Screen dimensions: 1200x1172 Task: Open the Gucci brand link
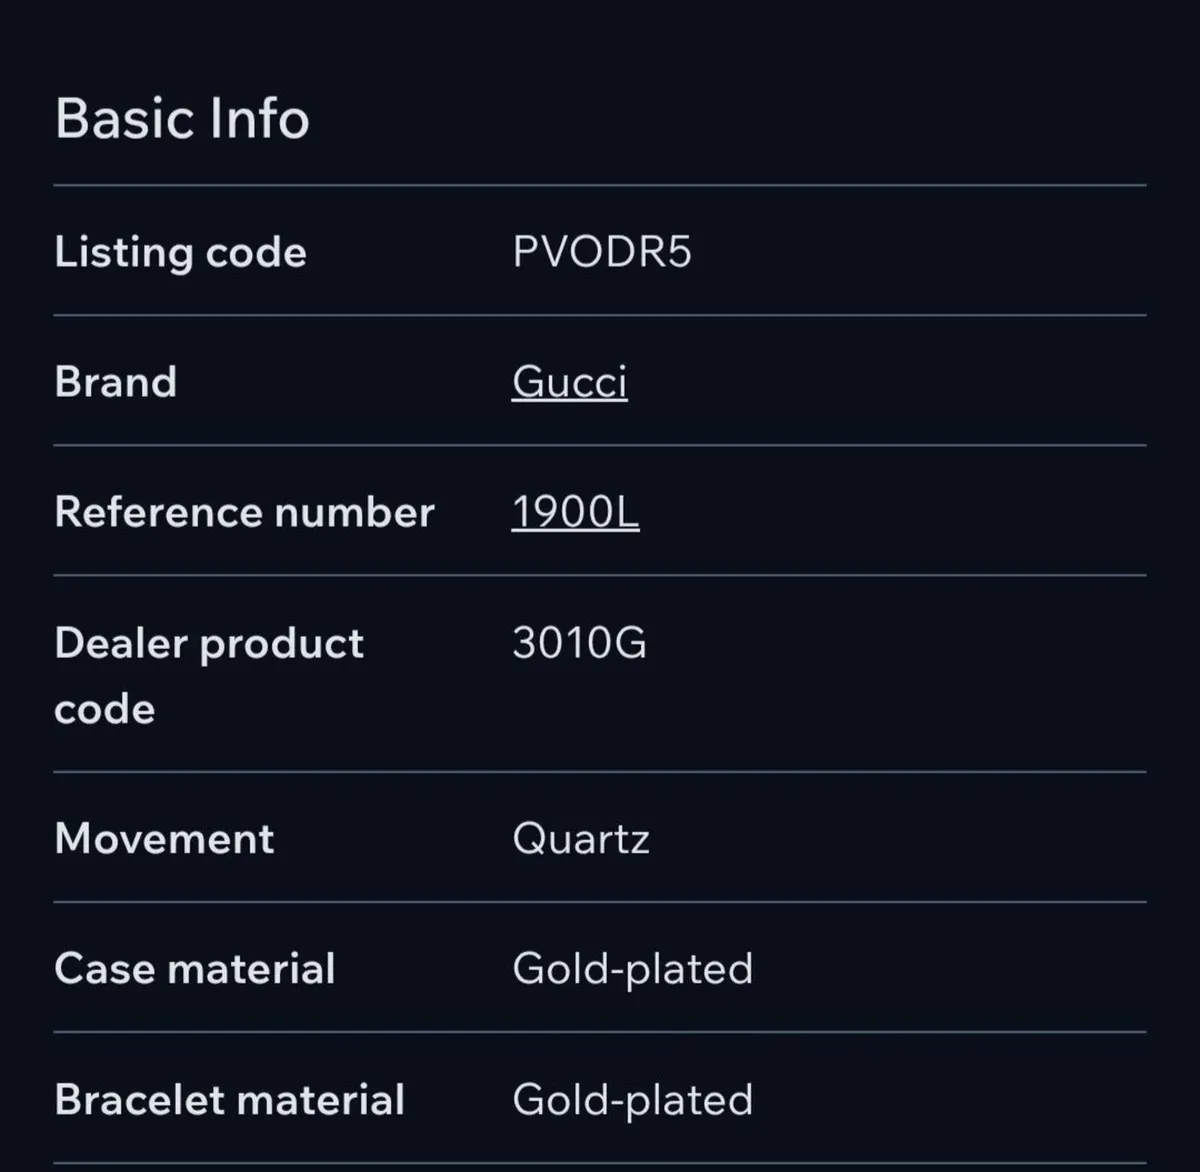click(569, 382)
